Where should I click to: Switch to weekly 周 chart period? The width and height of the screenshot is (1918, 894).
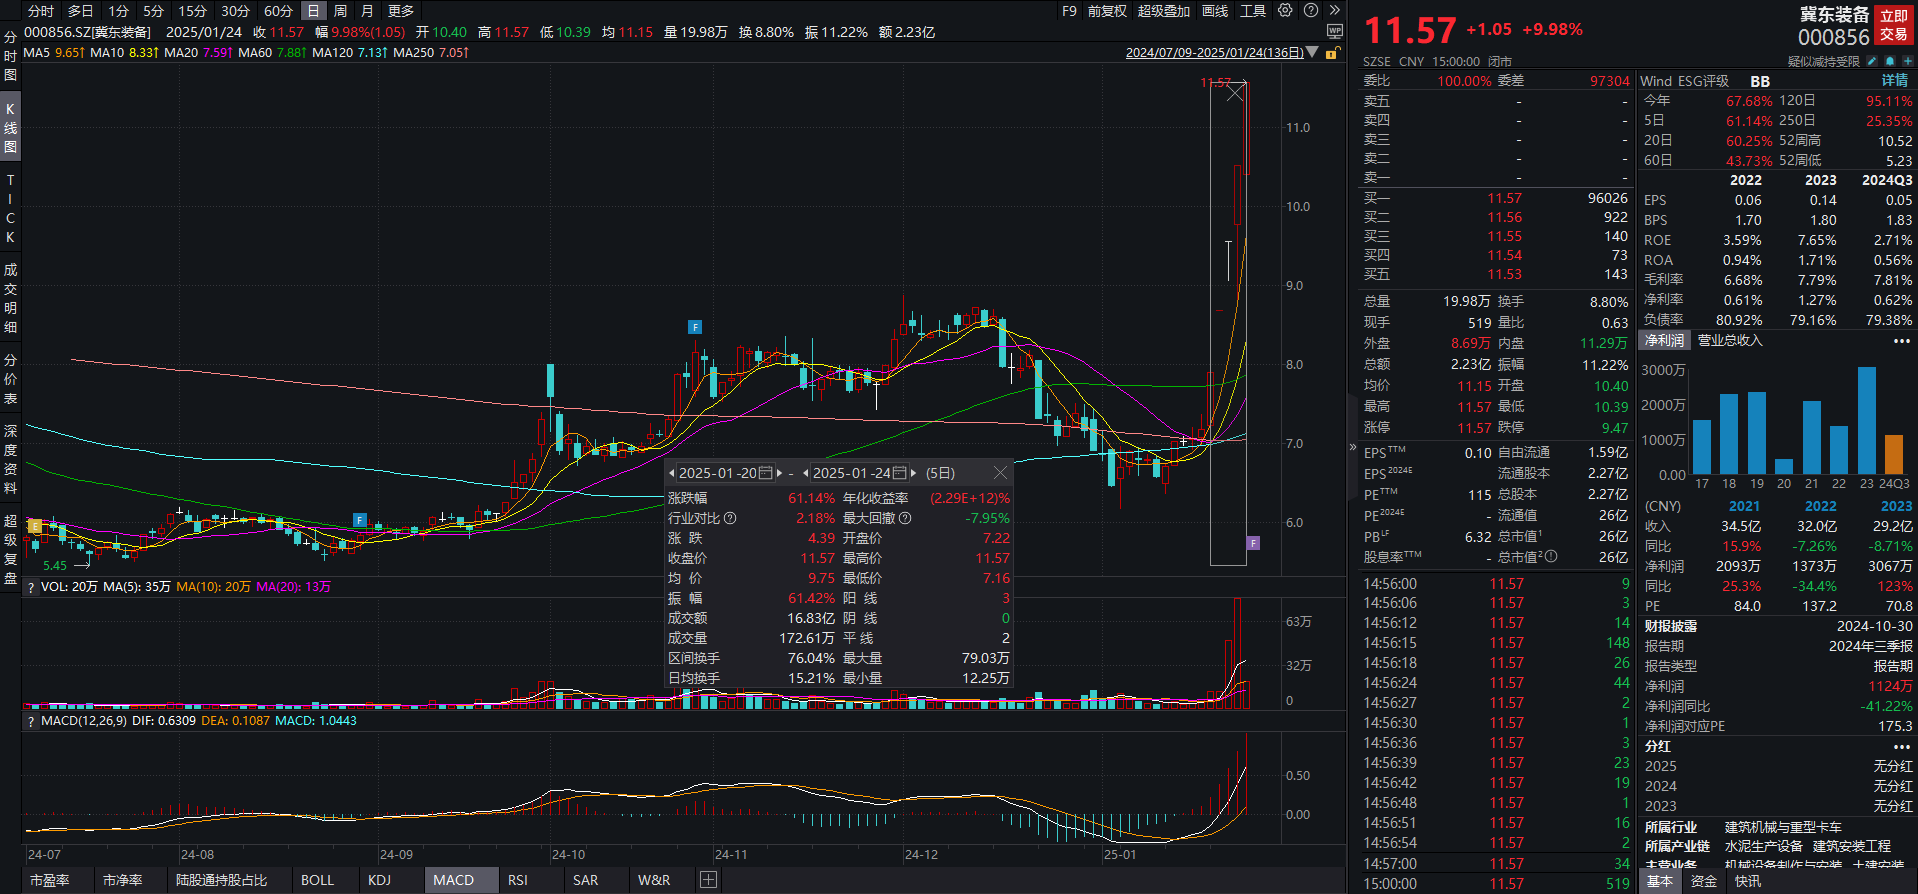340,11
